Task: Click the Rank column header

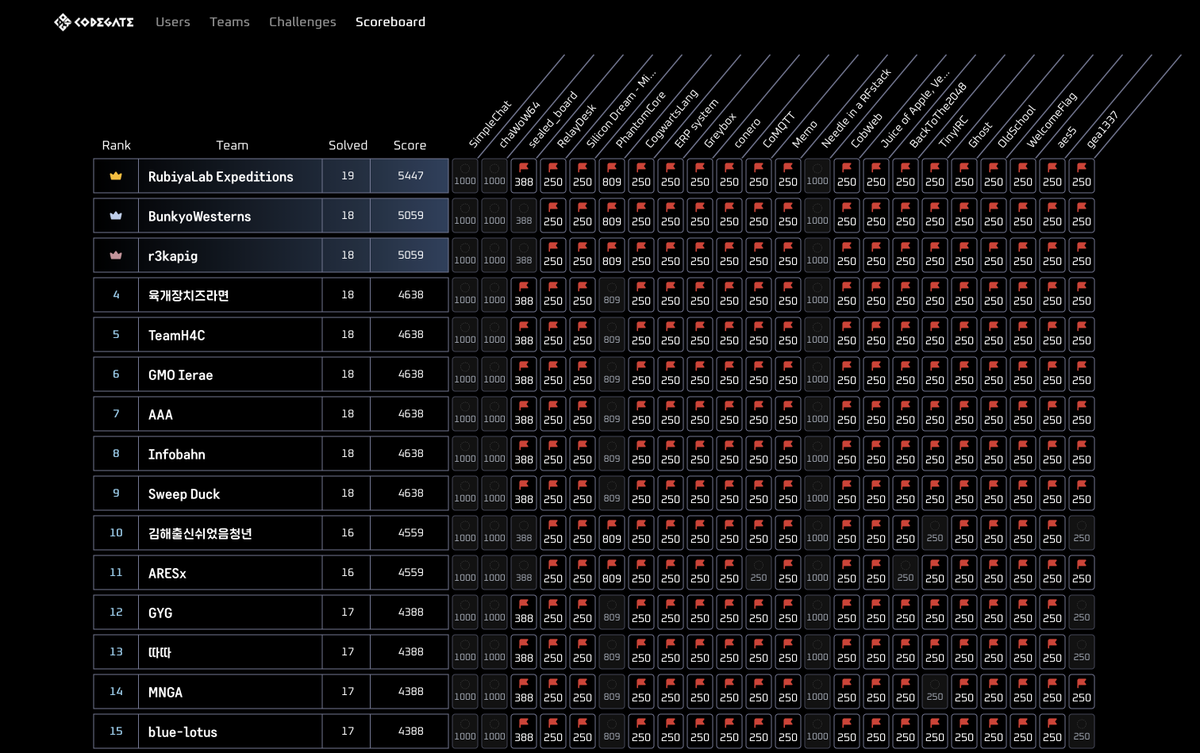Action: coord(116,145)
